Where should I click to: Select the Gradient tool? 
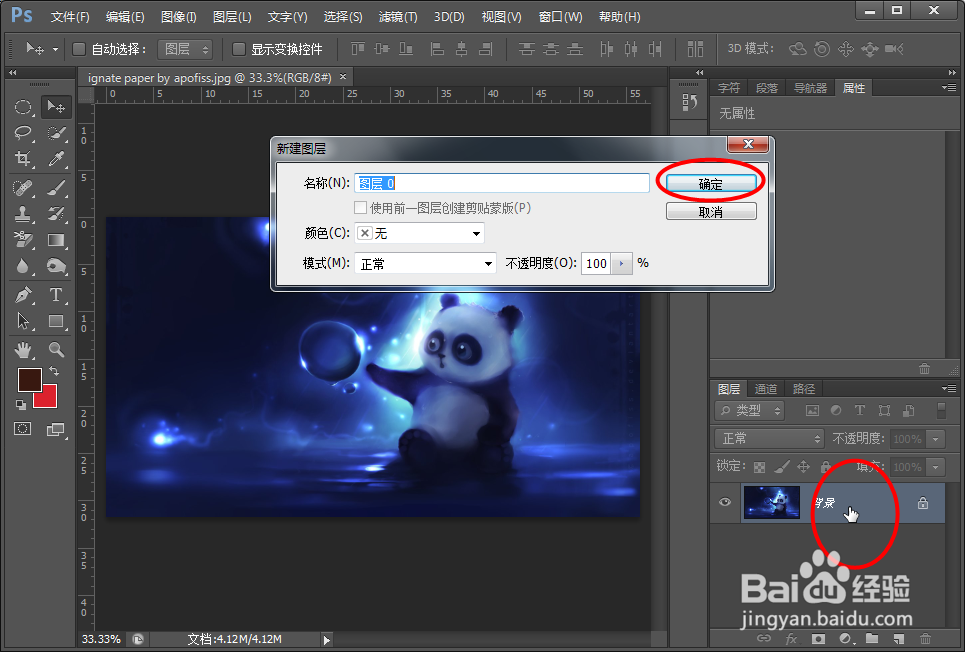pyautogui.click(x=56, y=239)
